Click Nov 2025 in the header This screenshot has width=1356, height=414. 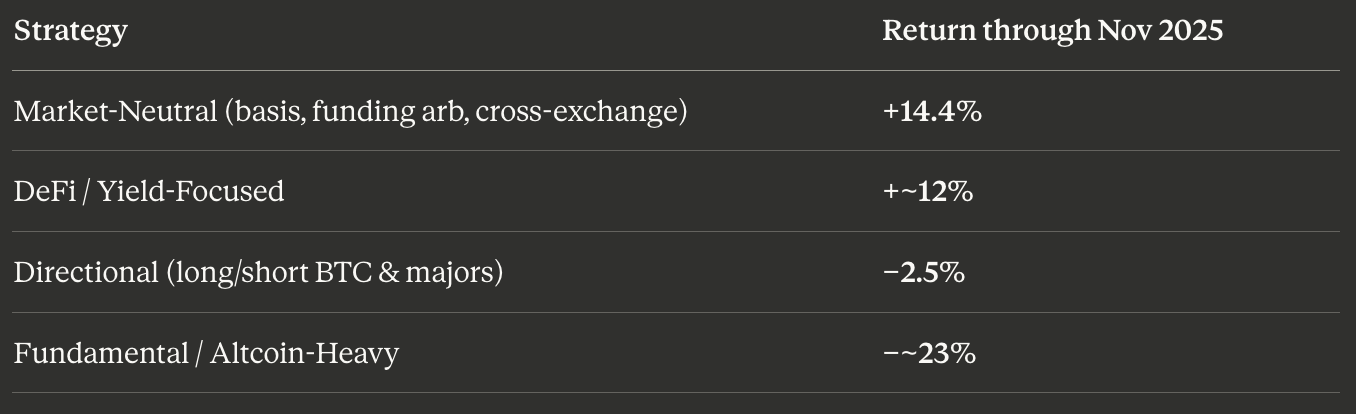click(1161, 31)
